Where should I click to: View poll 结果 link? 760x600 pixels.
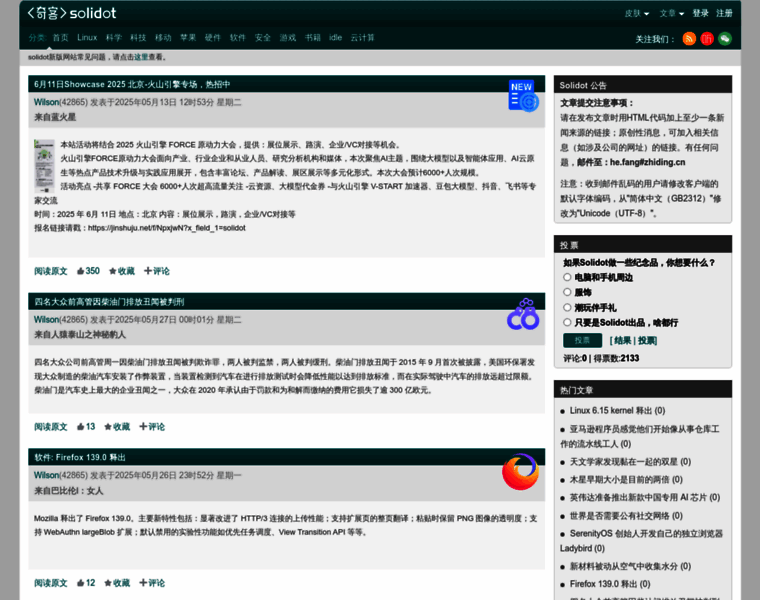[x=623, y=341]
